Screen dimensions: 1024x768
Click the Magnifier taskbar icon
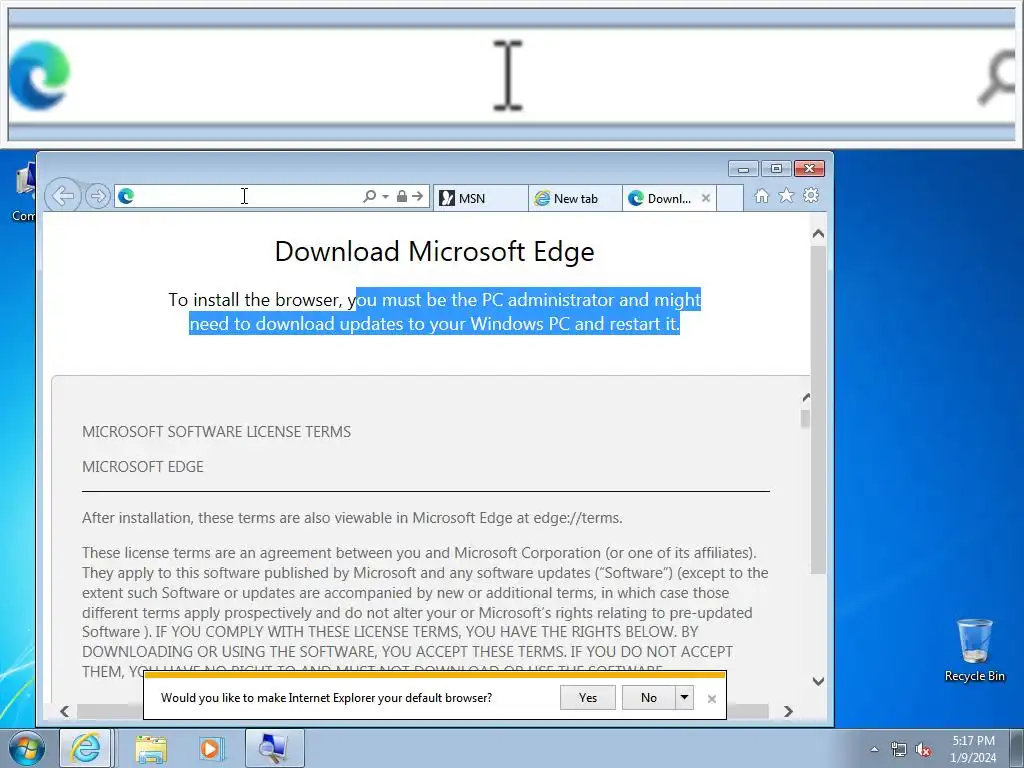click(x=274, y=748)
